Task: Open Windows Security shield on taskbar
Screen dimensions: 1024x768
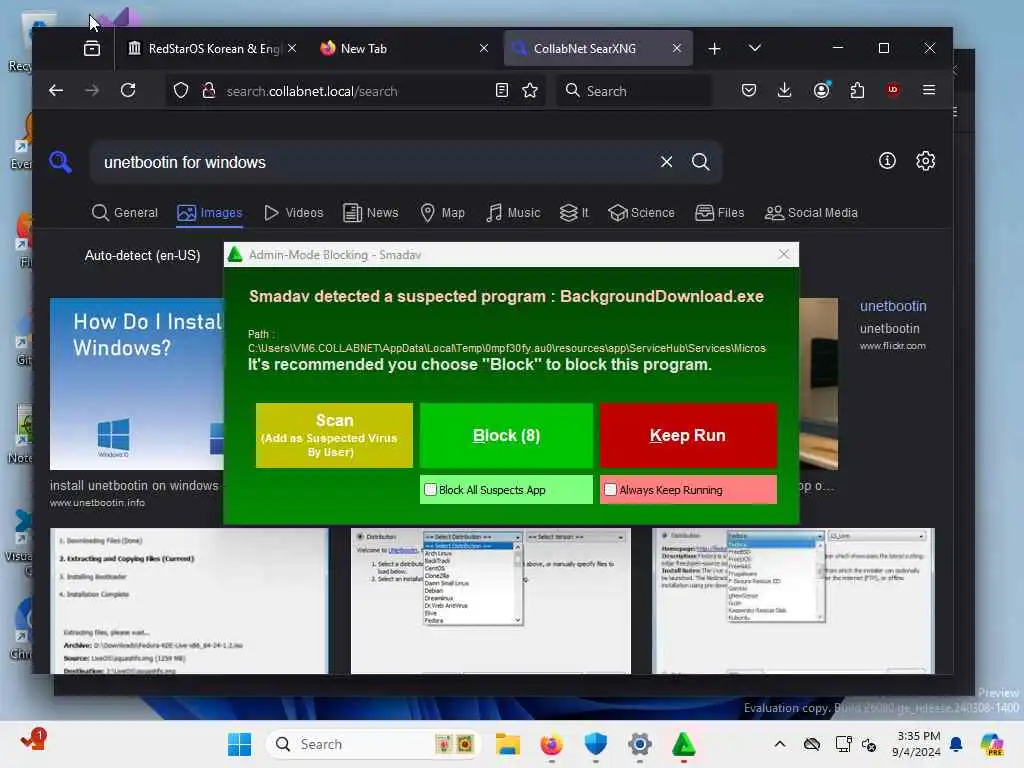Action: tap(596, 744)
